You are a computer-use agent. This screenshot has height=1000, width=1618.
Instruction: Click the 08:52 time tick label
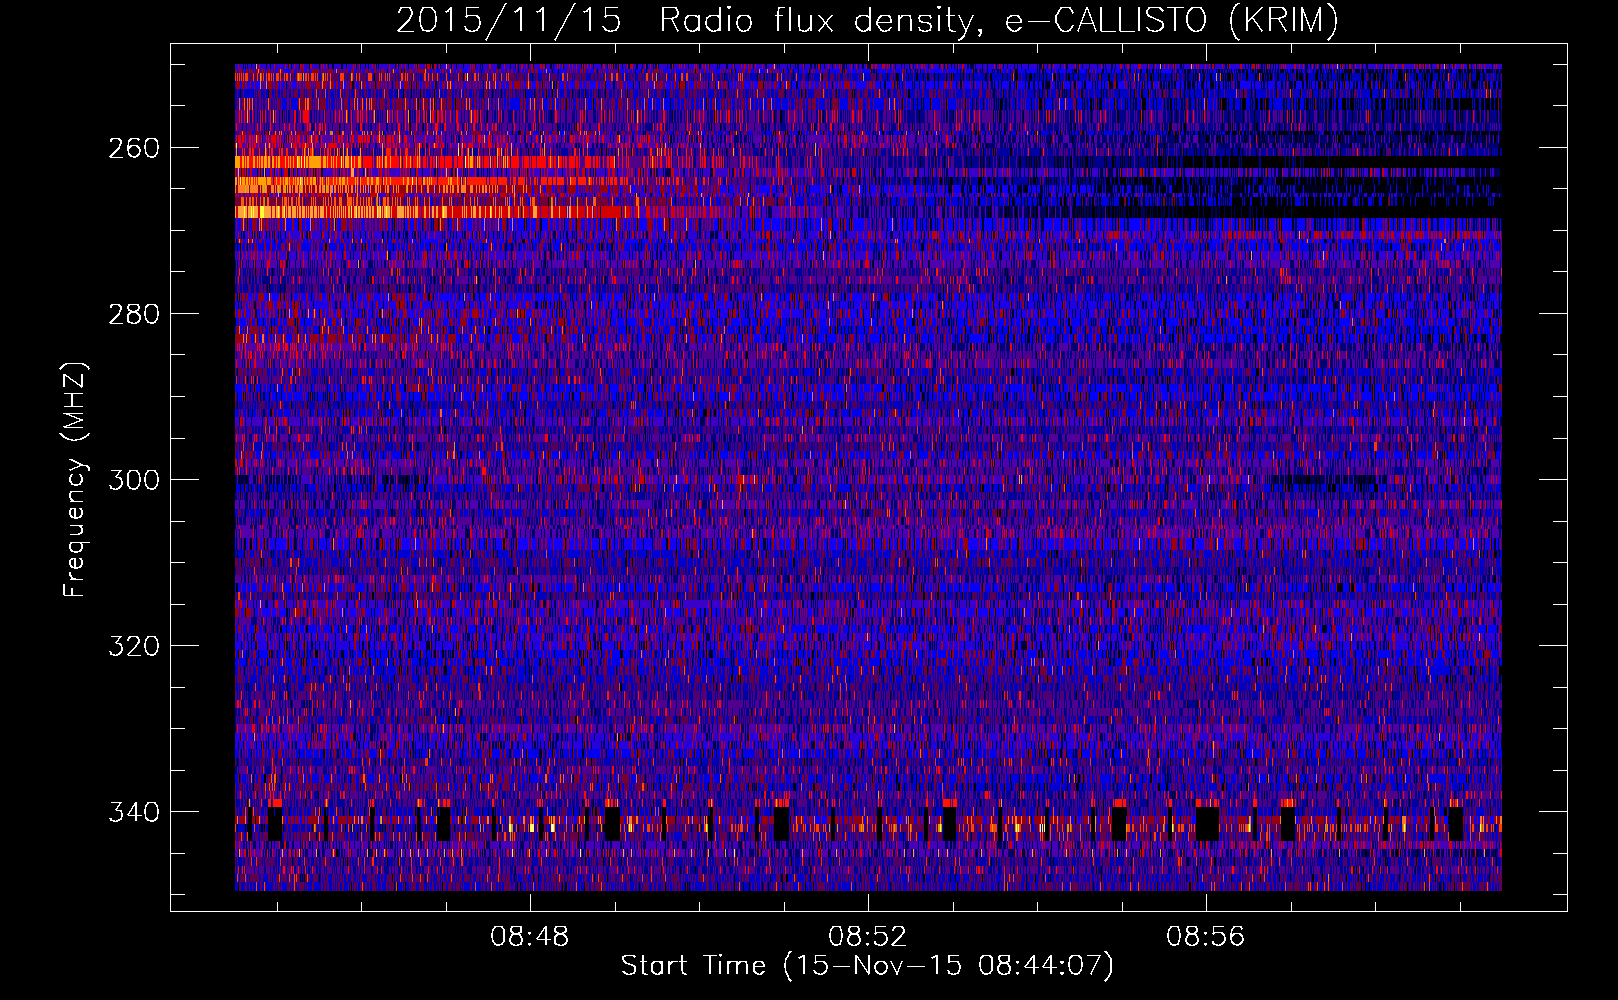pyautogui.click(x=867, y=937)
